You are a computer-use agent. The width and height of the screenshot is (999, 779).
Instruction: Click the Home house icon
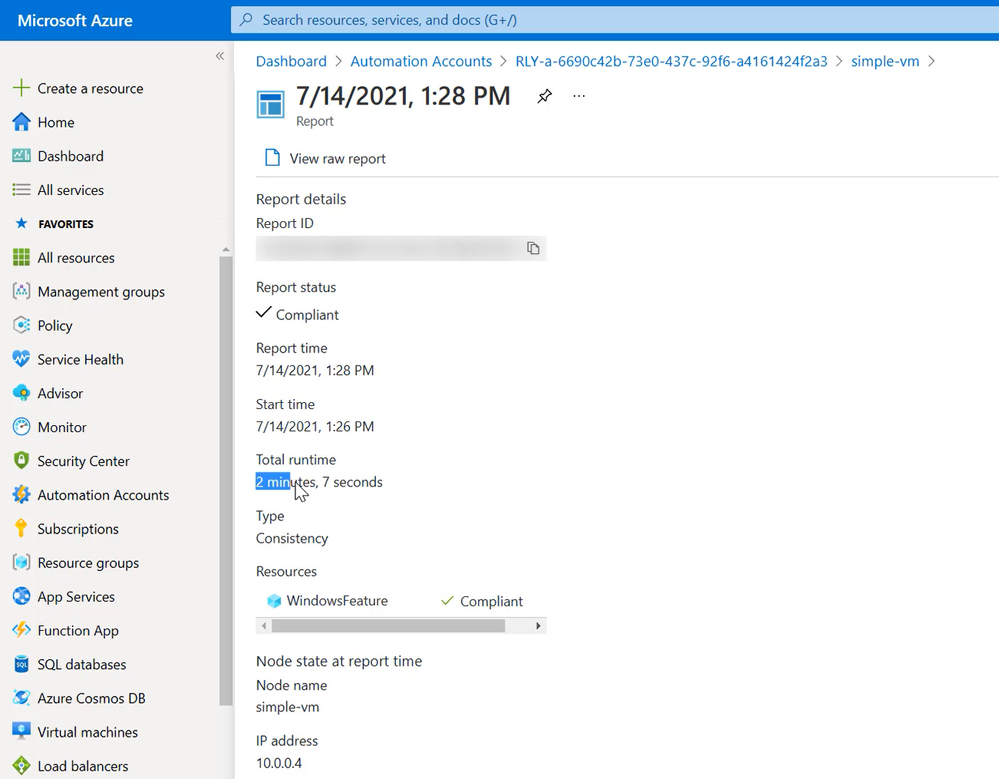[x=21, y=122]
